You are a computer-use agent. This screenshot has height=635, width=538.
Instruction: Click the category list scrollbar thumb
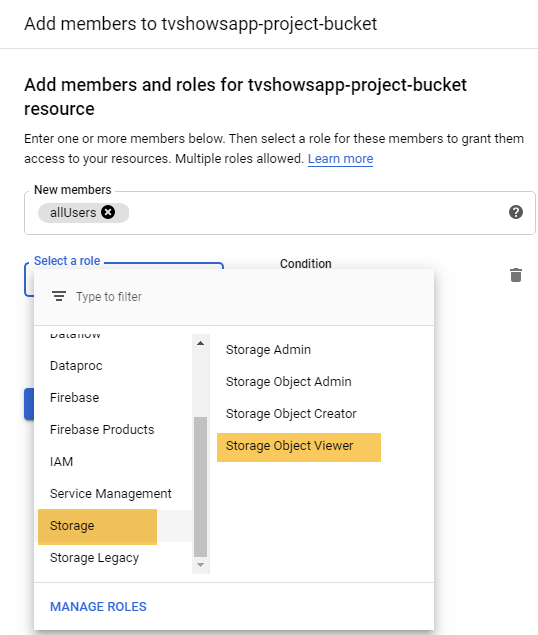tap(200, 487)
